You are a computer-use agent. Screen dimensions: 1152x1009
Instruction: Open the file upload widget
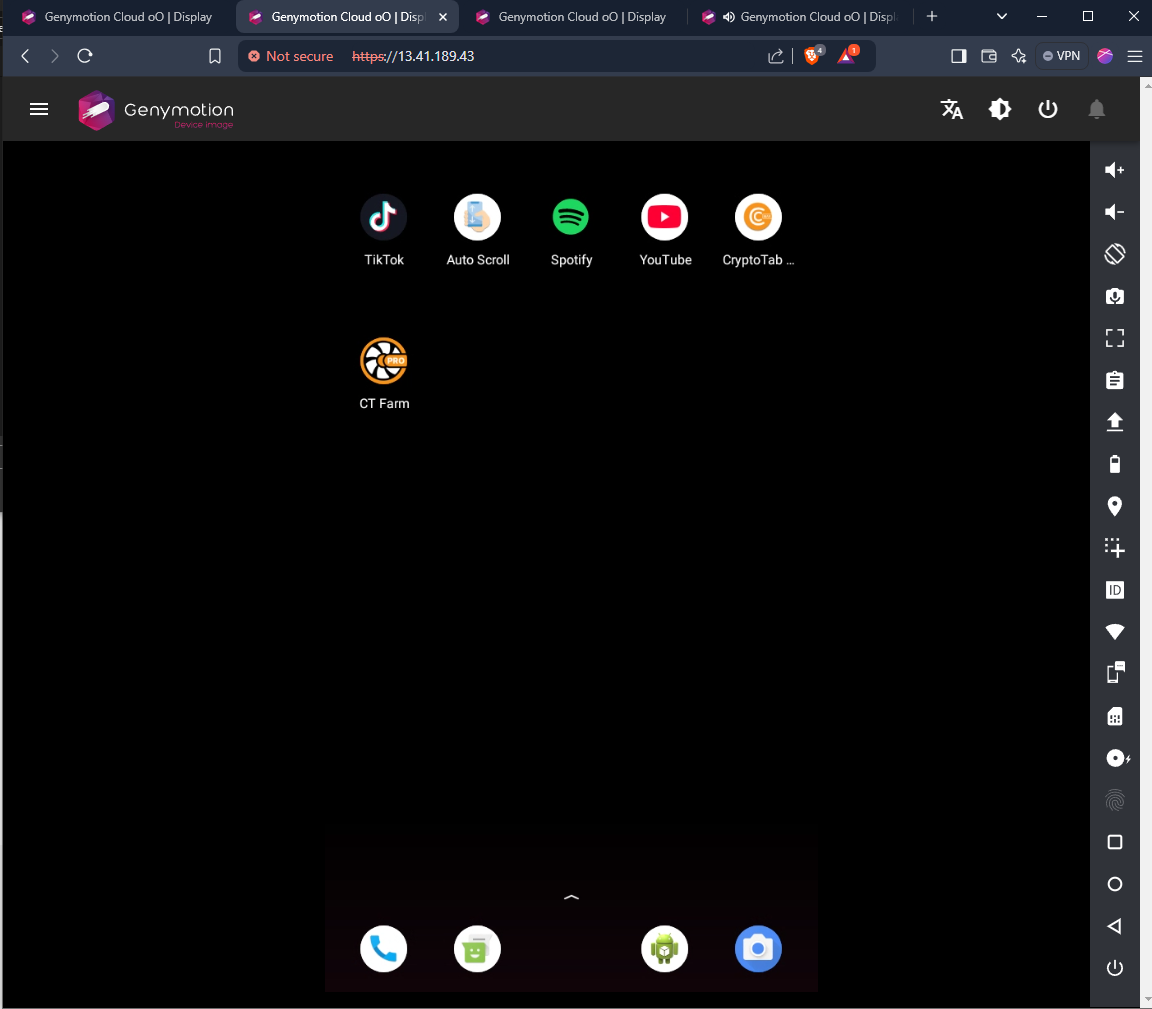coord(1115,422)
